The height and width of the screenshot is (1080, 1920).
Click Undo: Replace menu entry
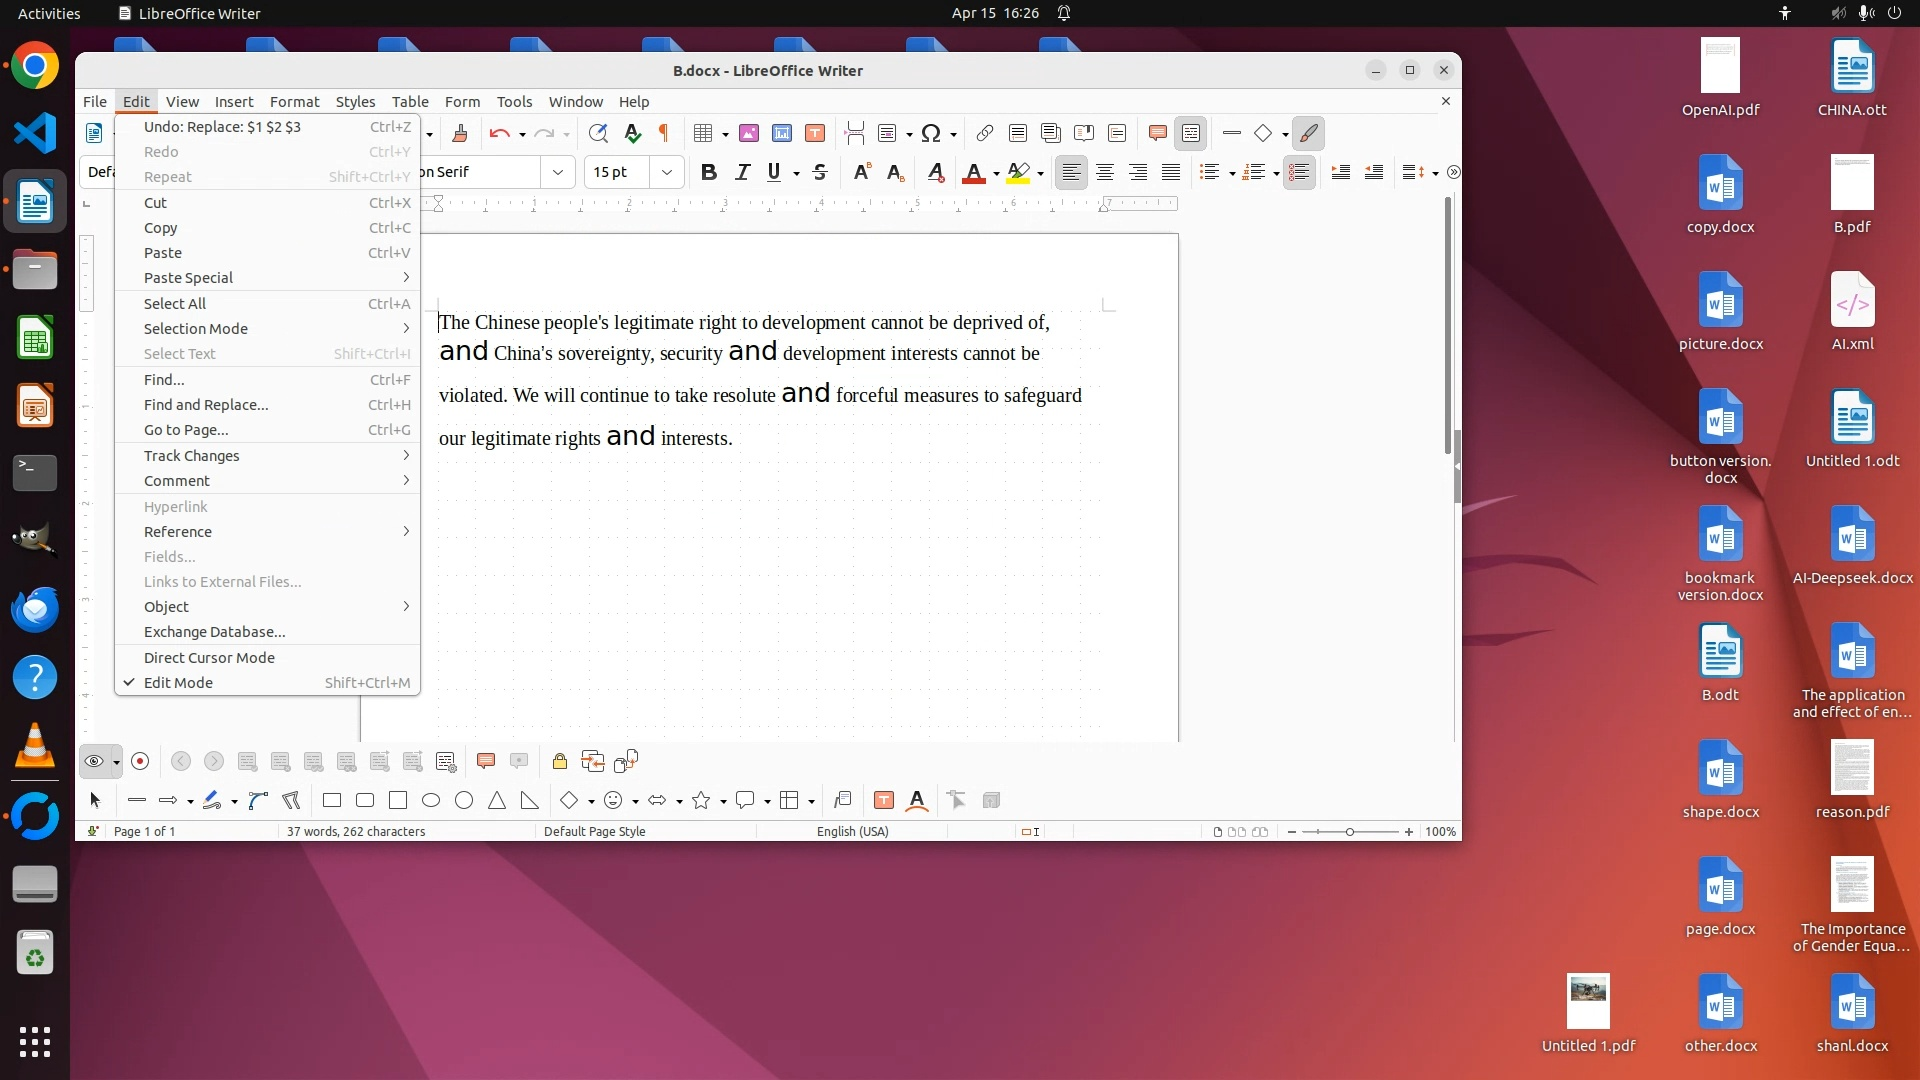[x=222, y=127]
